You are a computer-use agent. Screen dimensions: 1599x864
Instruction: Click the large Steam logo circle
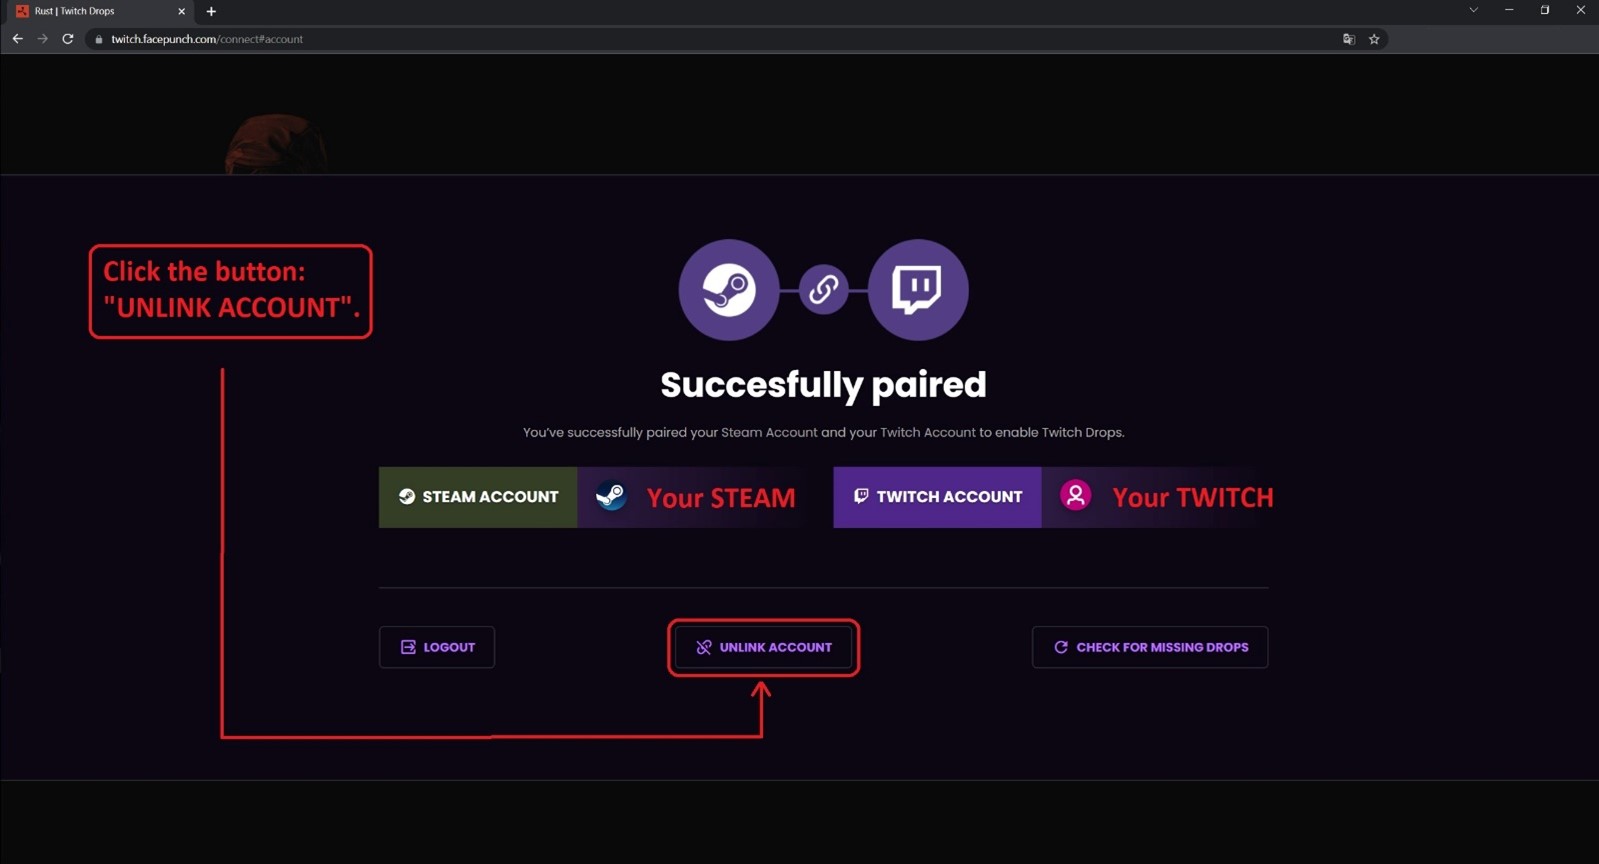(728, 290)
